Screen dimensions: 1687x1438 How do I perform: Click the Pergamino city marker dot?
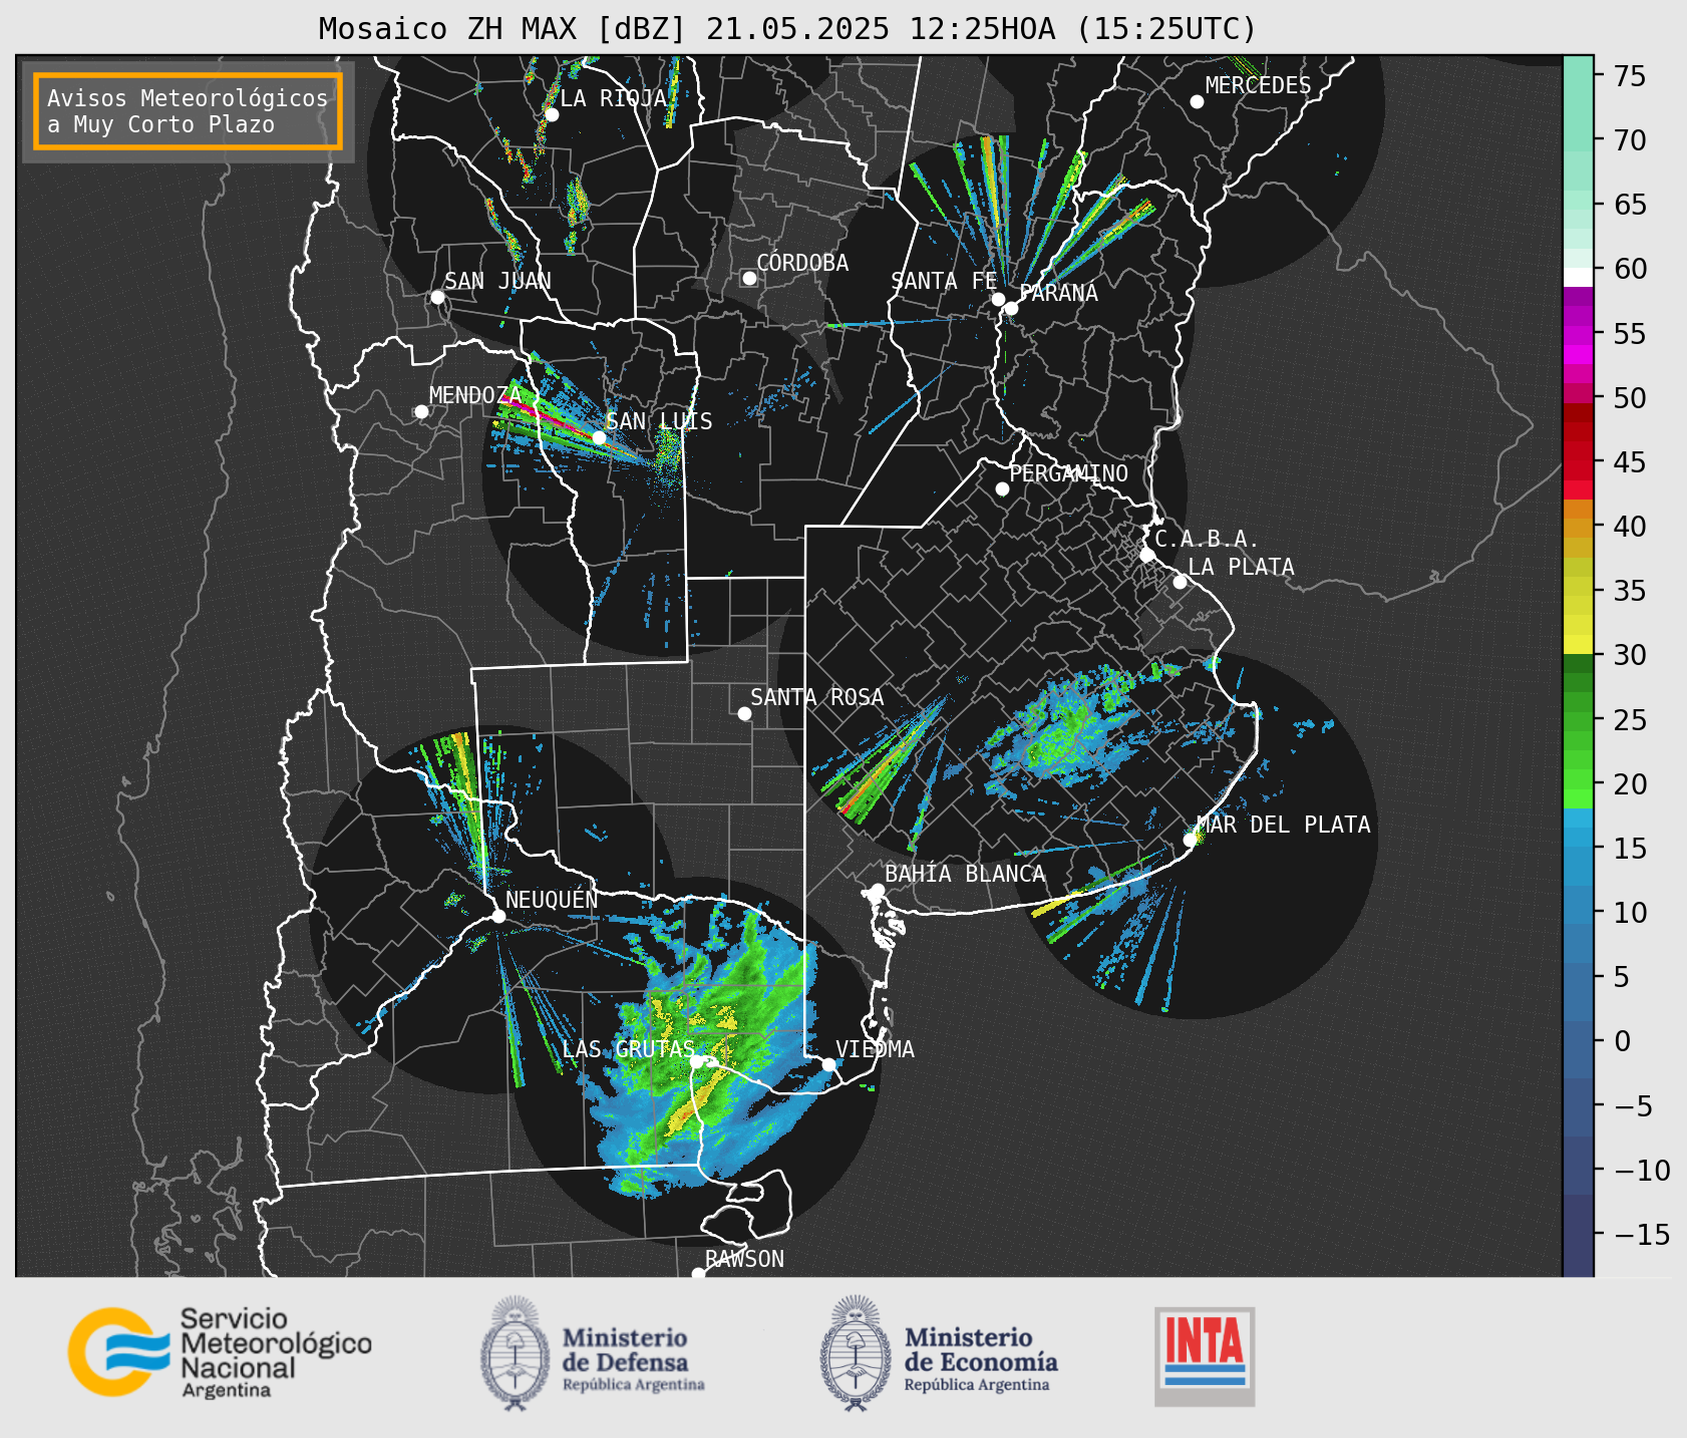pyautogui.click(x=1002, y=489)
